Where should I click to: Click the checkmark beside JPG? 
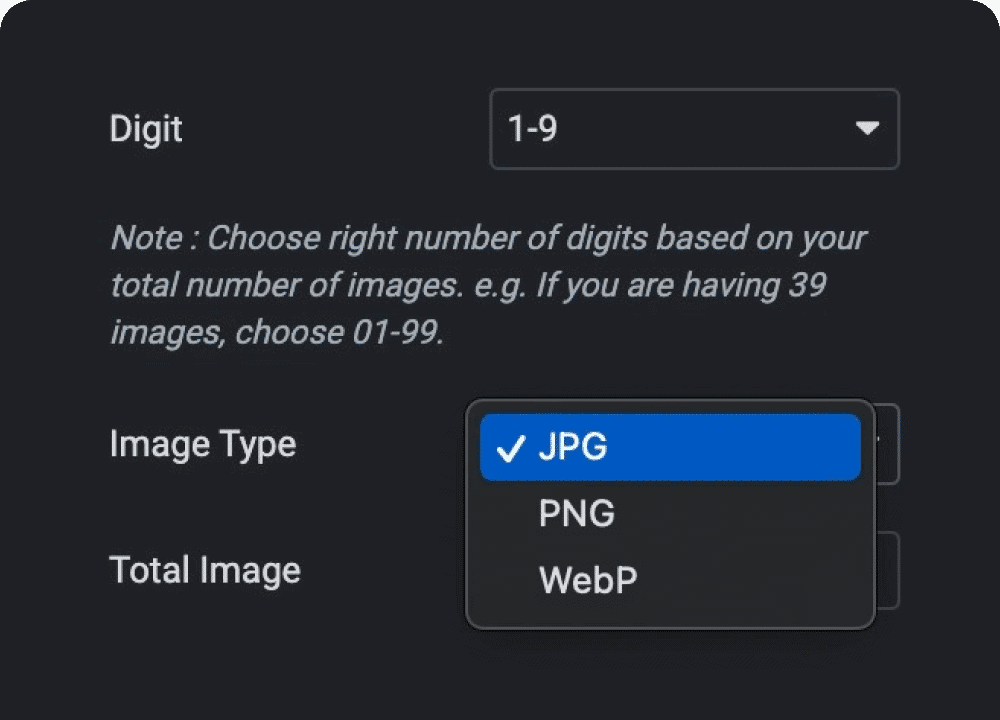coord(510,449)
